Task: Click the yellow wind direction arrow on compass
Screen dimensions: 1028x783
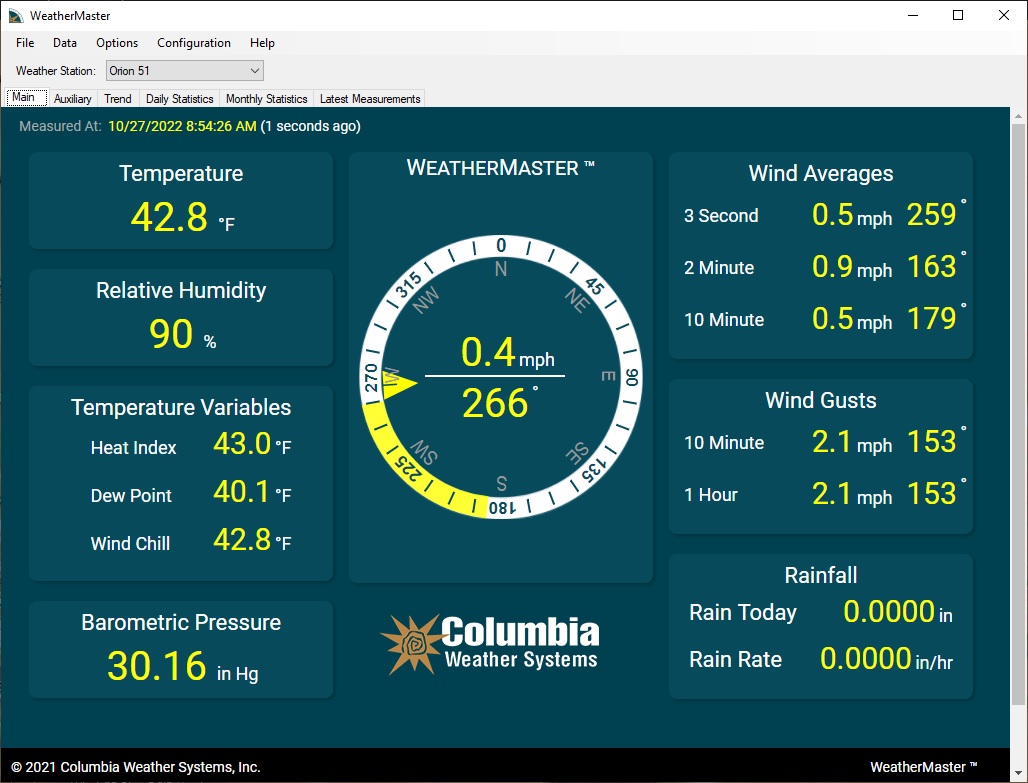Action: [x=400, y=384]
